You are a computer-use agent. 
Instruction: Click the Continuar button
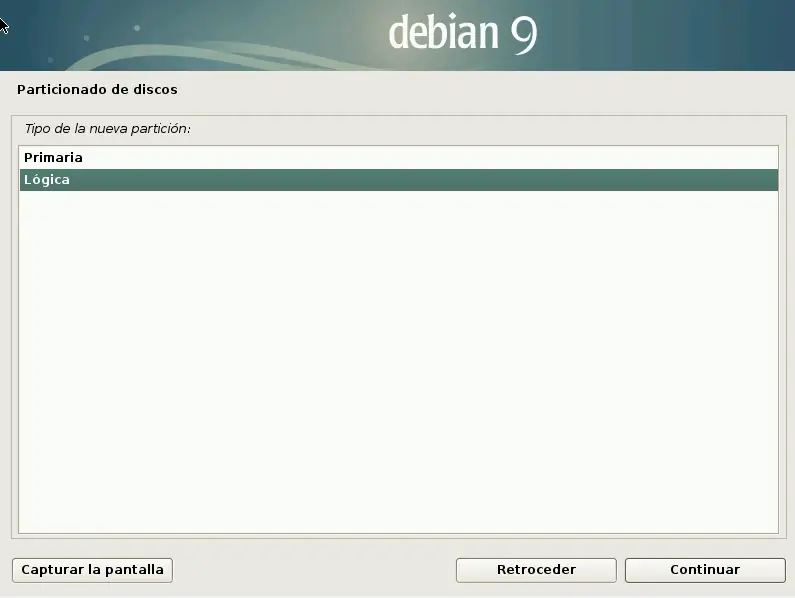click(x=705, y=570)
